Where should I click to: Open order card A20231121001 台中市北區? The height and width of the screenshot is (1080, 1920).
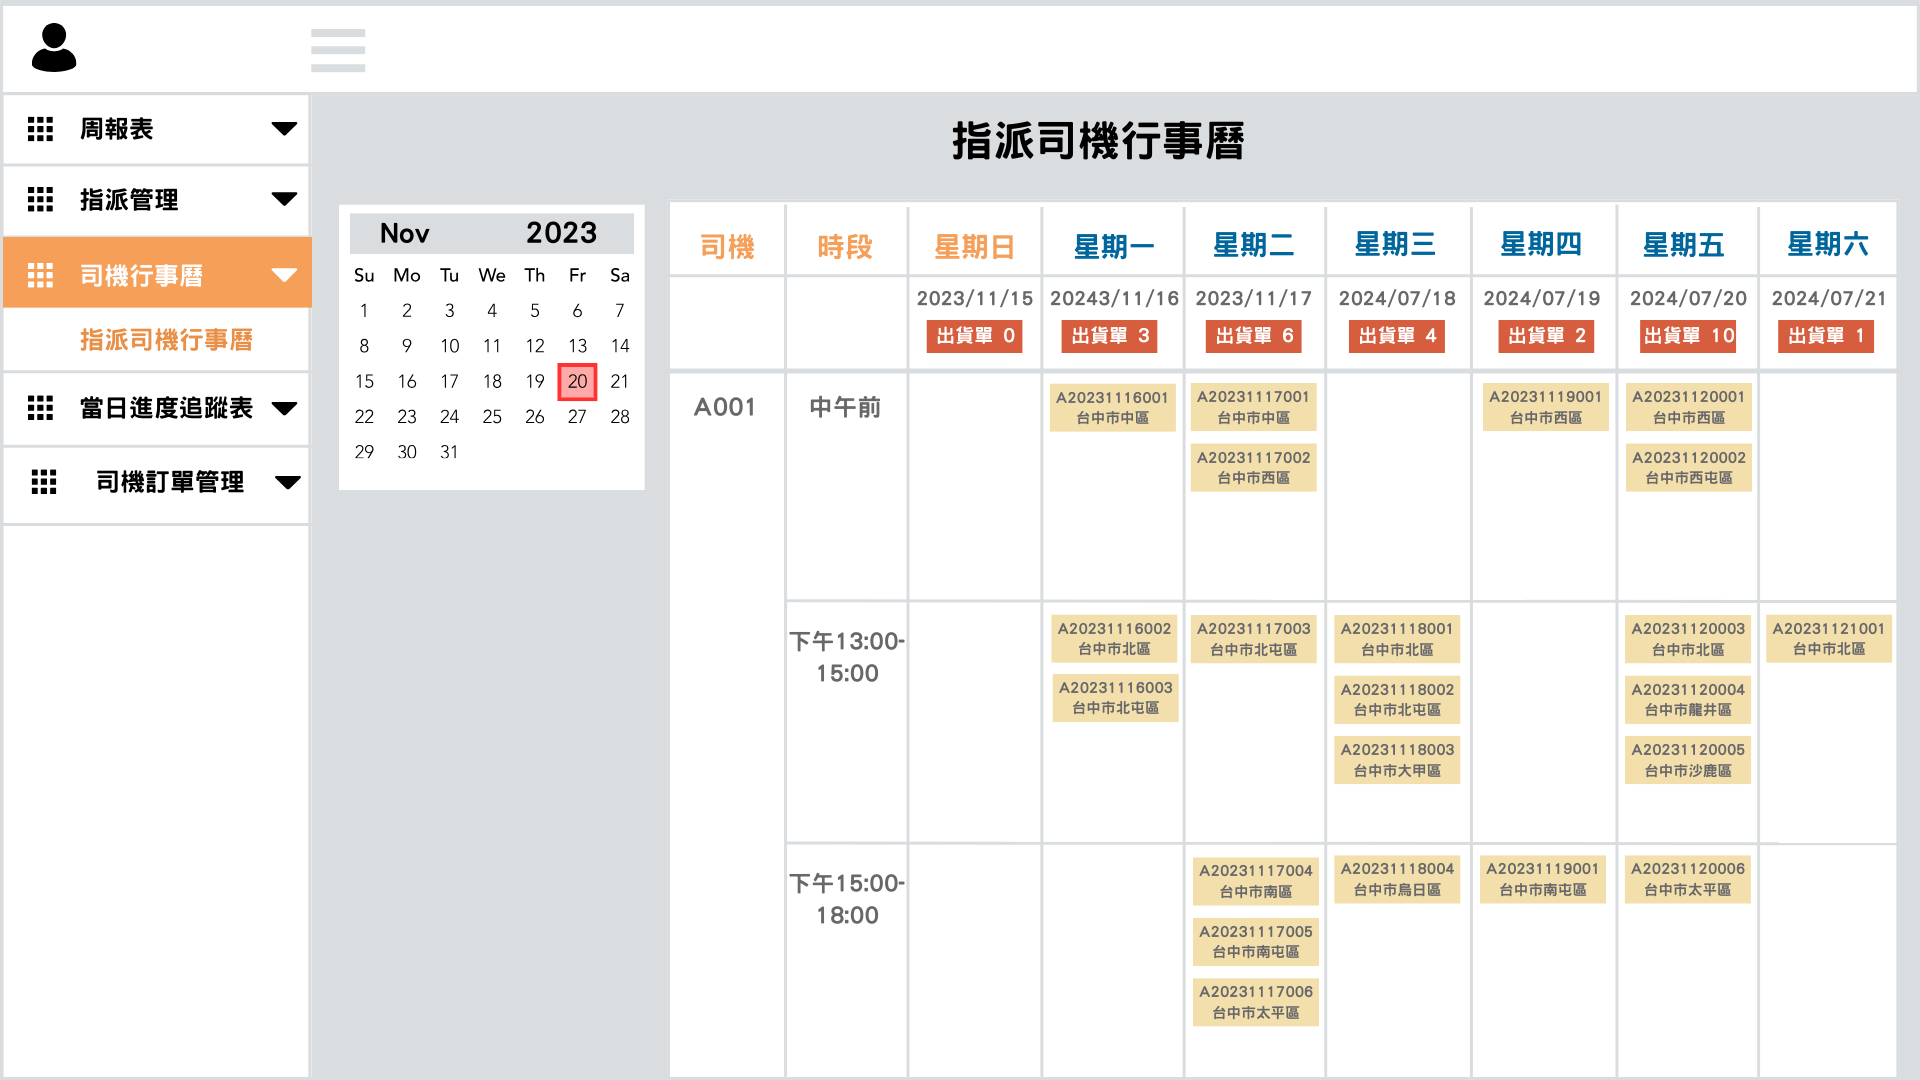click(x=1829, y=639)
